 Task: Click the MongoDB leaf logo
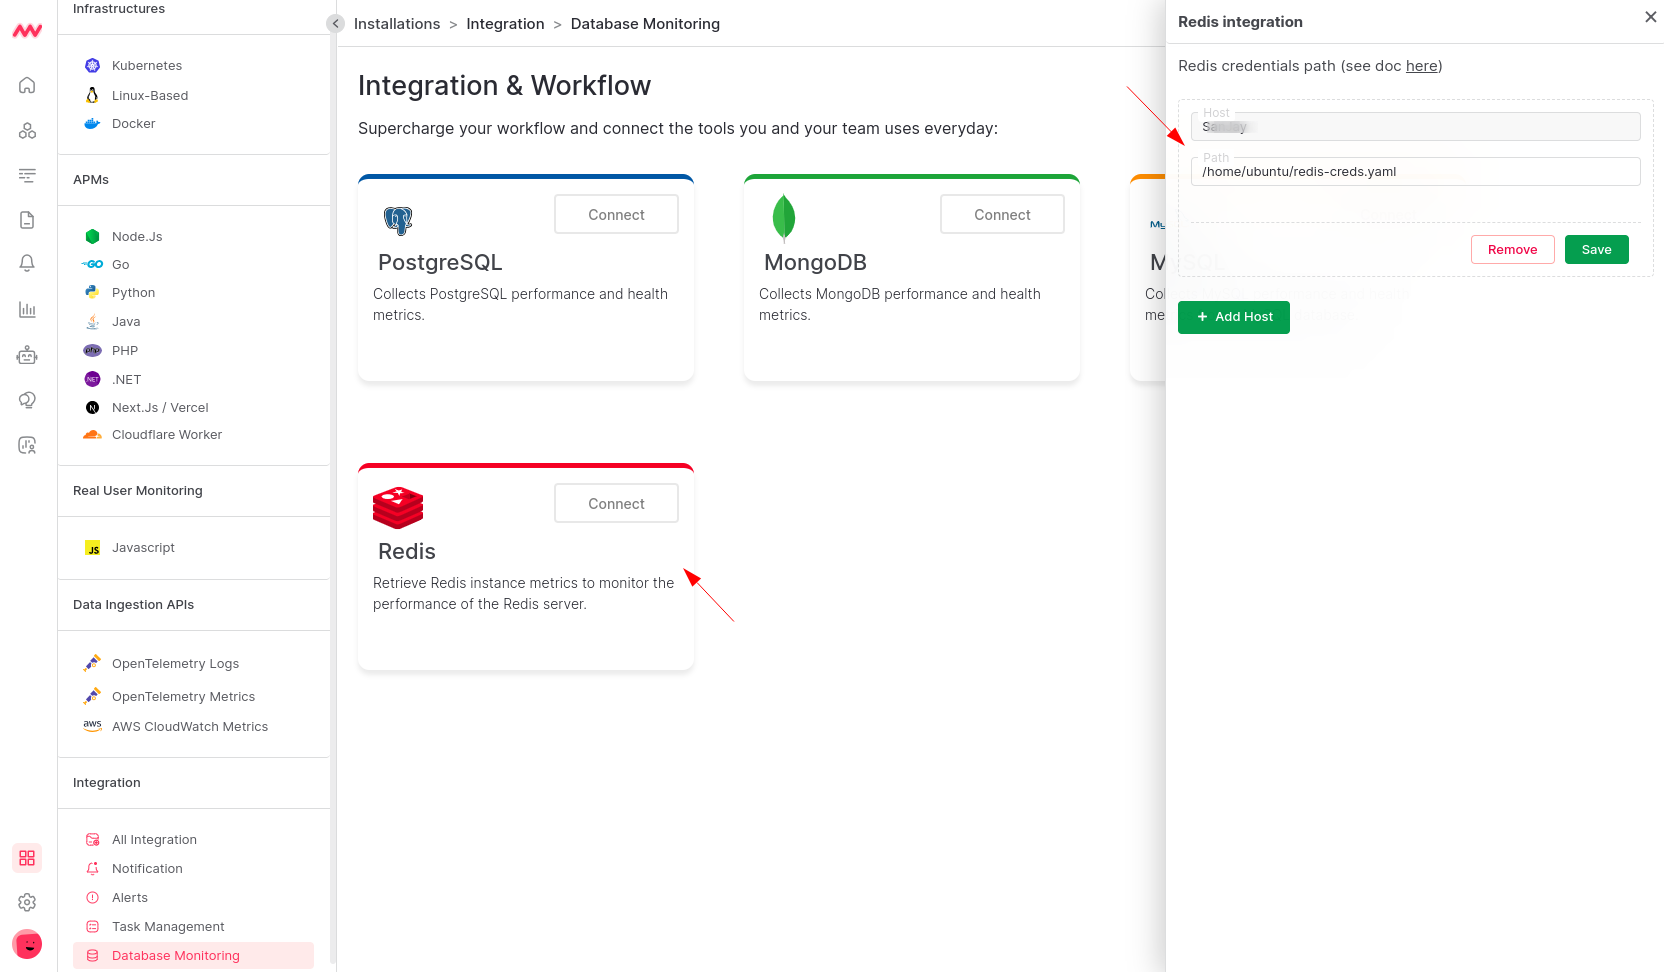[x=784, y=218]
